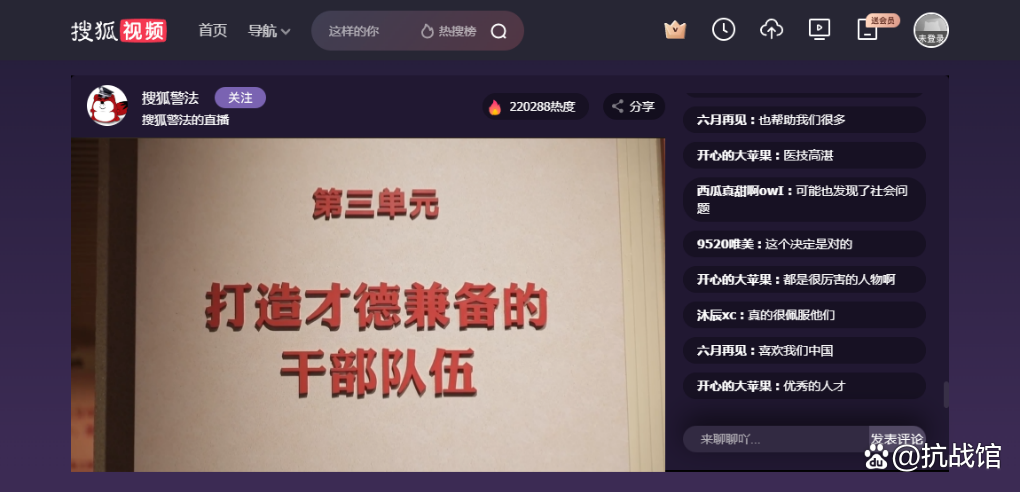Click the search box field

[x=360, y=31]
